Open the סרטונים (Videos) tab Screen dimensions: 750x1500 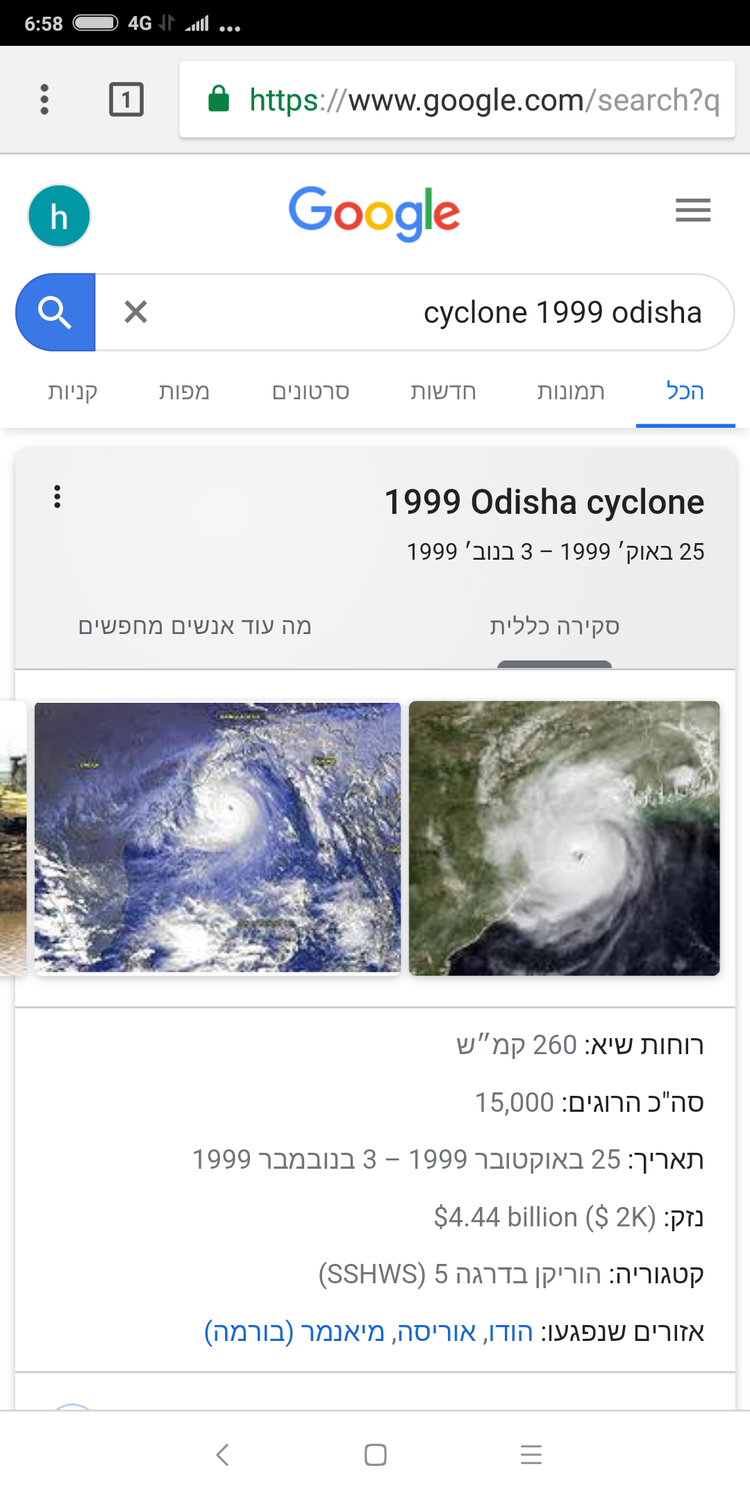pyautogui.click(x=311, y=391)
